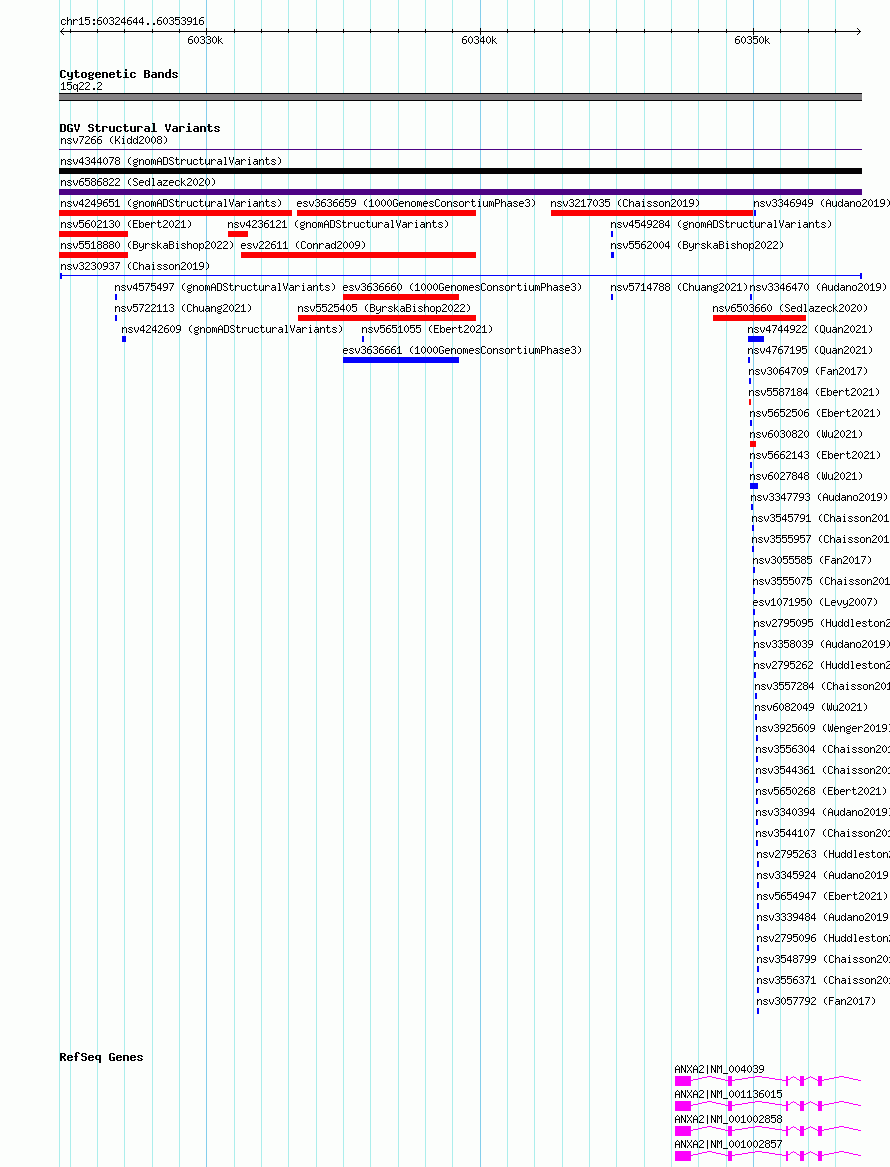Select nsv3055585 (Fan2017) label

812,560
